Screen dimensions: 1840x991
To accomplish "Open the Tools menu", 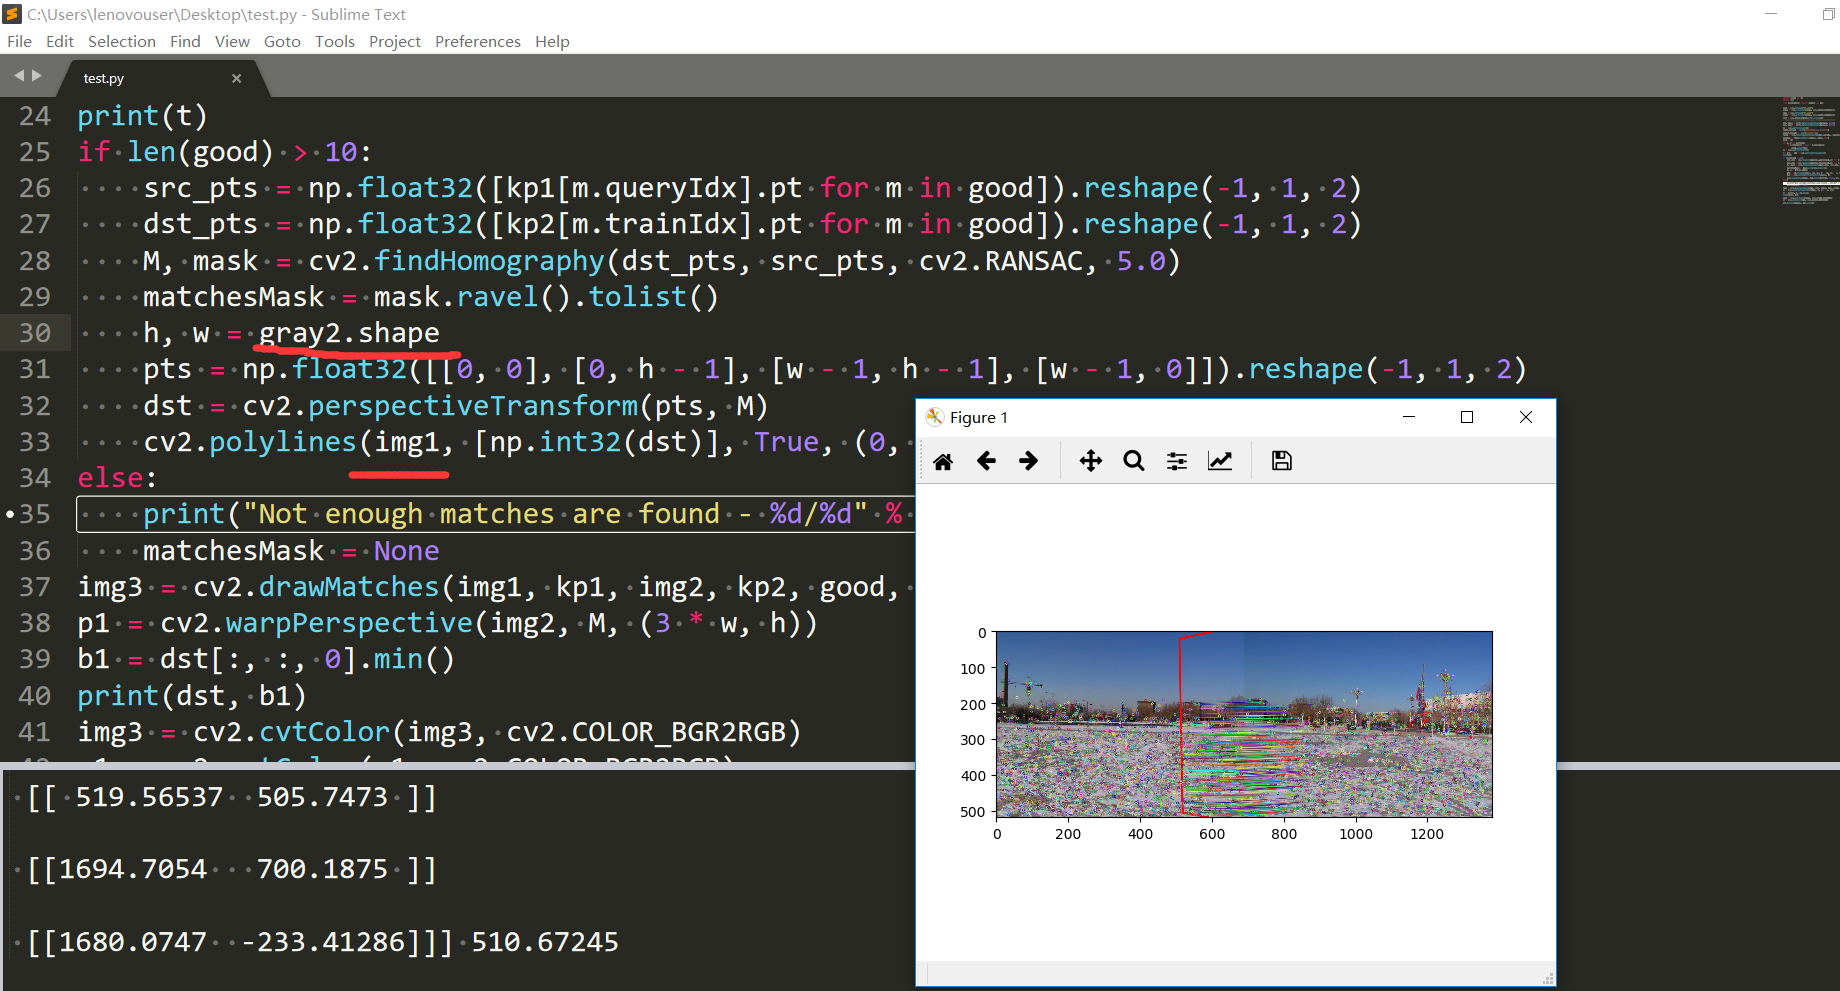I will 335,41.
